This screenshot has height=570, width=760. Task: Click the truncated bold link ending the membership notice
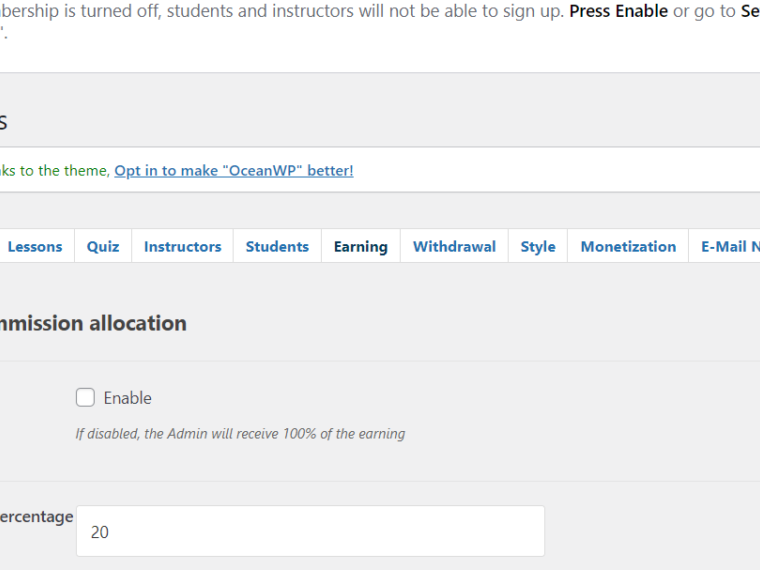pos(750,11)
